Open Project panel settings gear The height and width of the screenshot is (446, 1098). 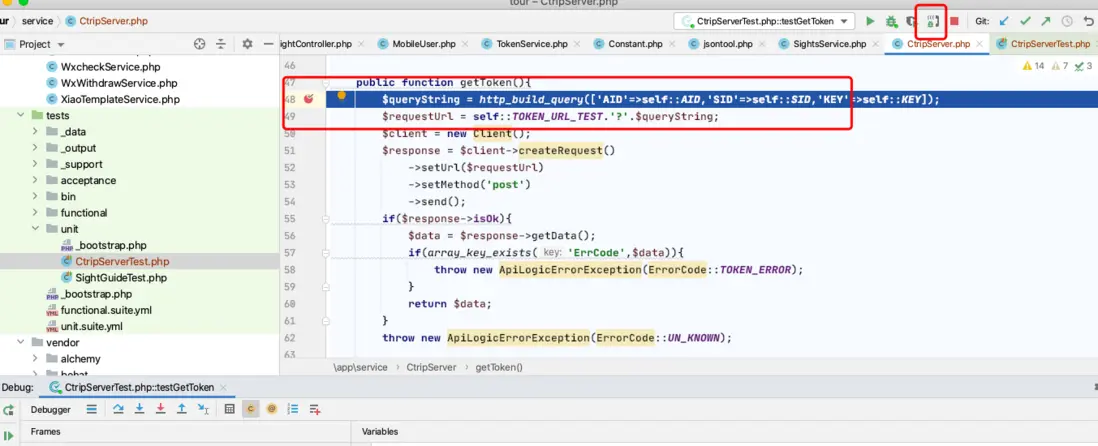coord(246,44)
